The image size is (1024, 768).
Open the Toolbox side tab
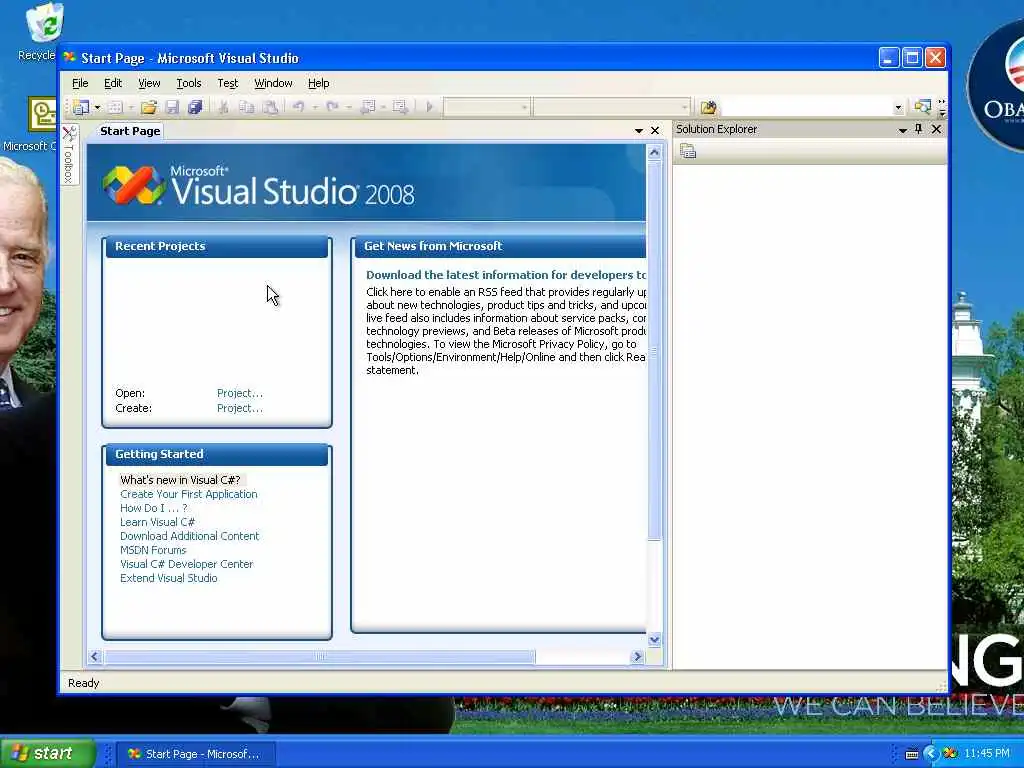[69, 155]
